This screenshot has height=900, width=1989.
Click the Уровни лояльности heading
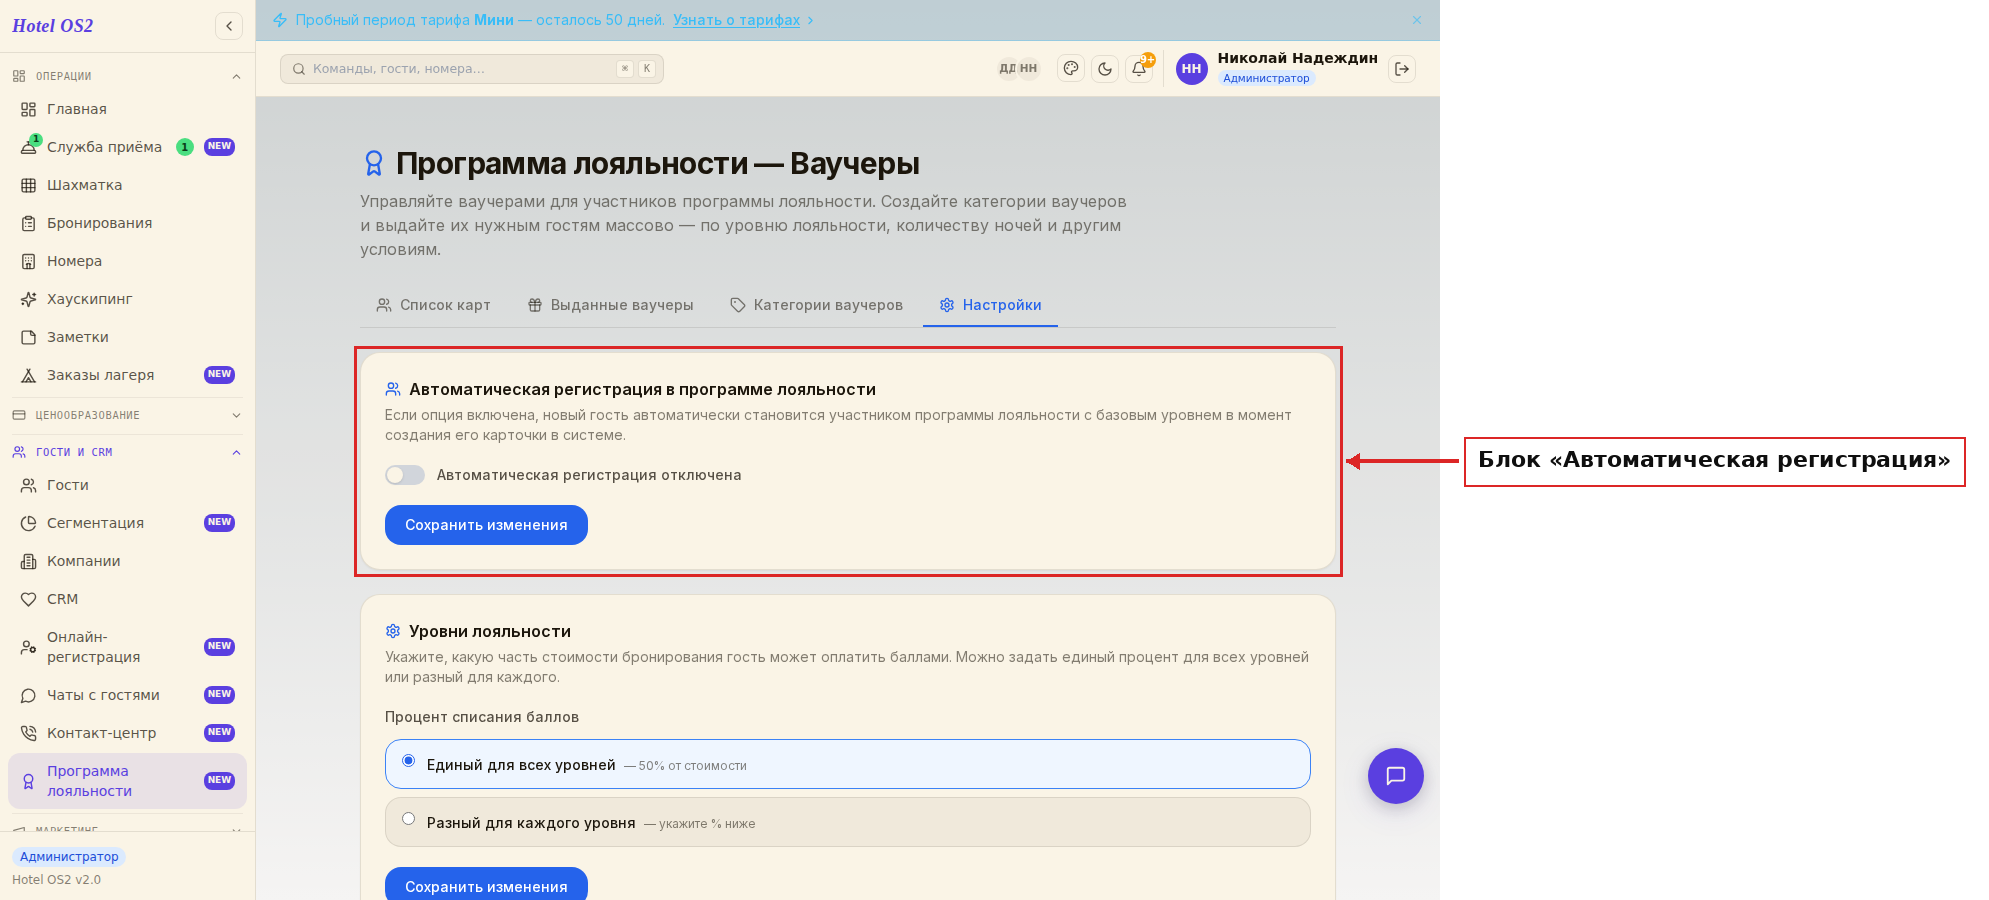click(x=490, y=631)
